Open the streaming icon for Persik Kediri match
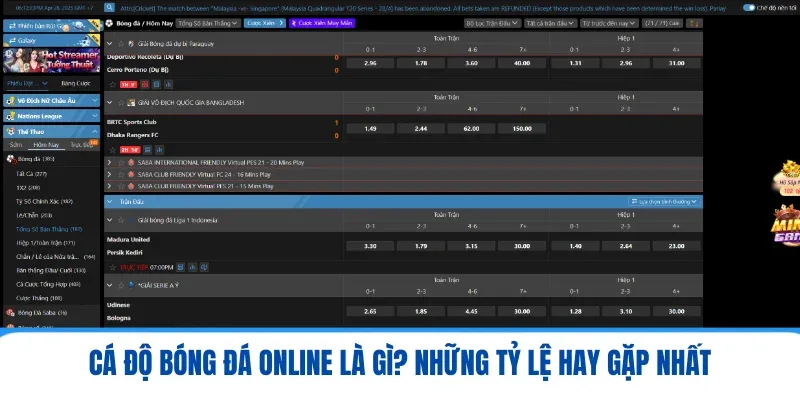This screenshot has width=800, height=400. coord(204,267)
